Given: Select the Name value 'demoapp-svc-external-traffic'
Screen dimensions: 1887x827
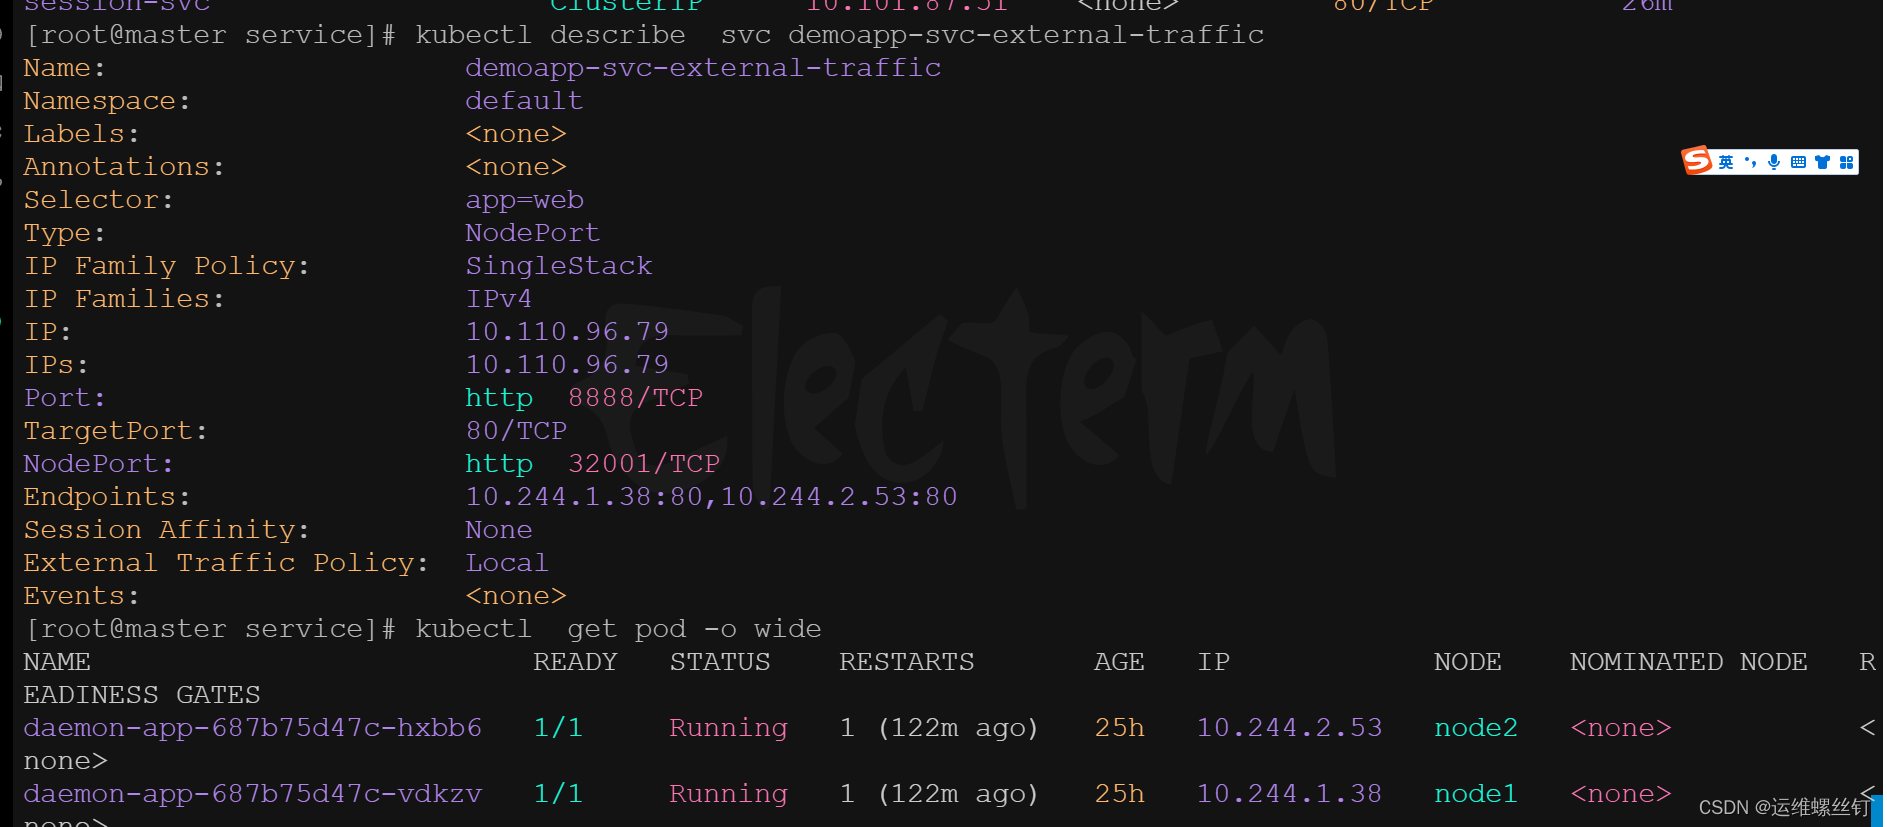Looking at the screenshot, I should tap(703, 68).
